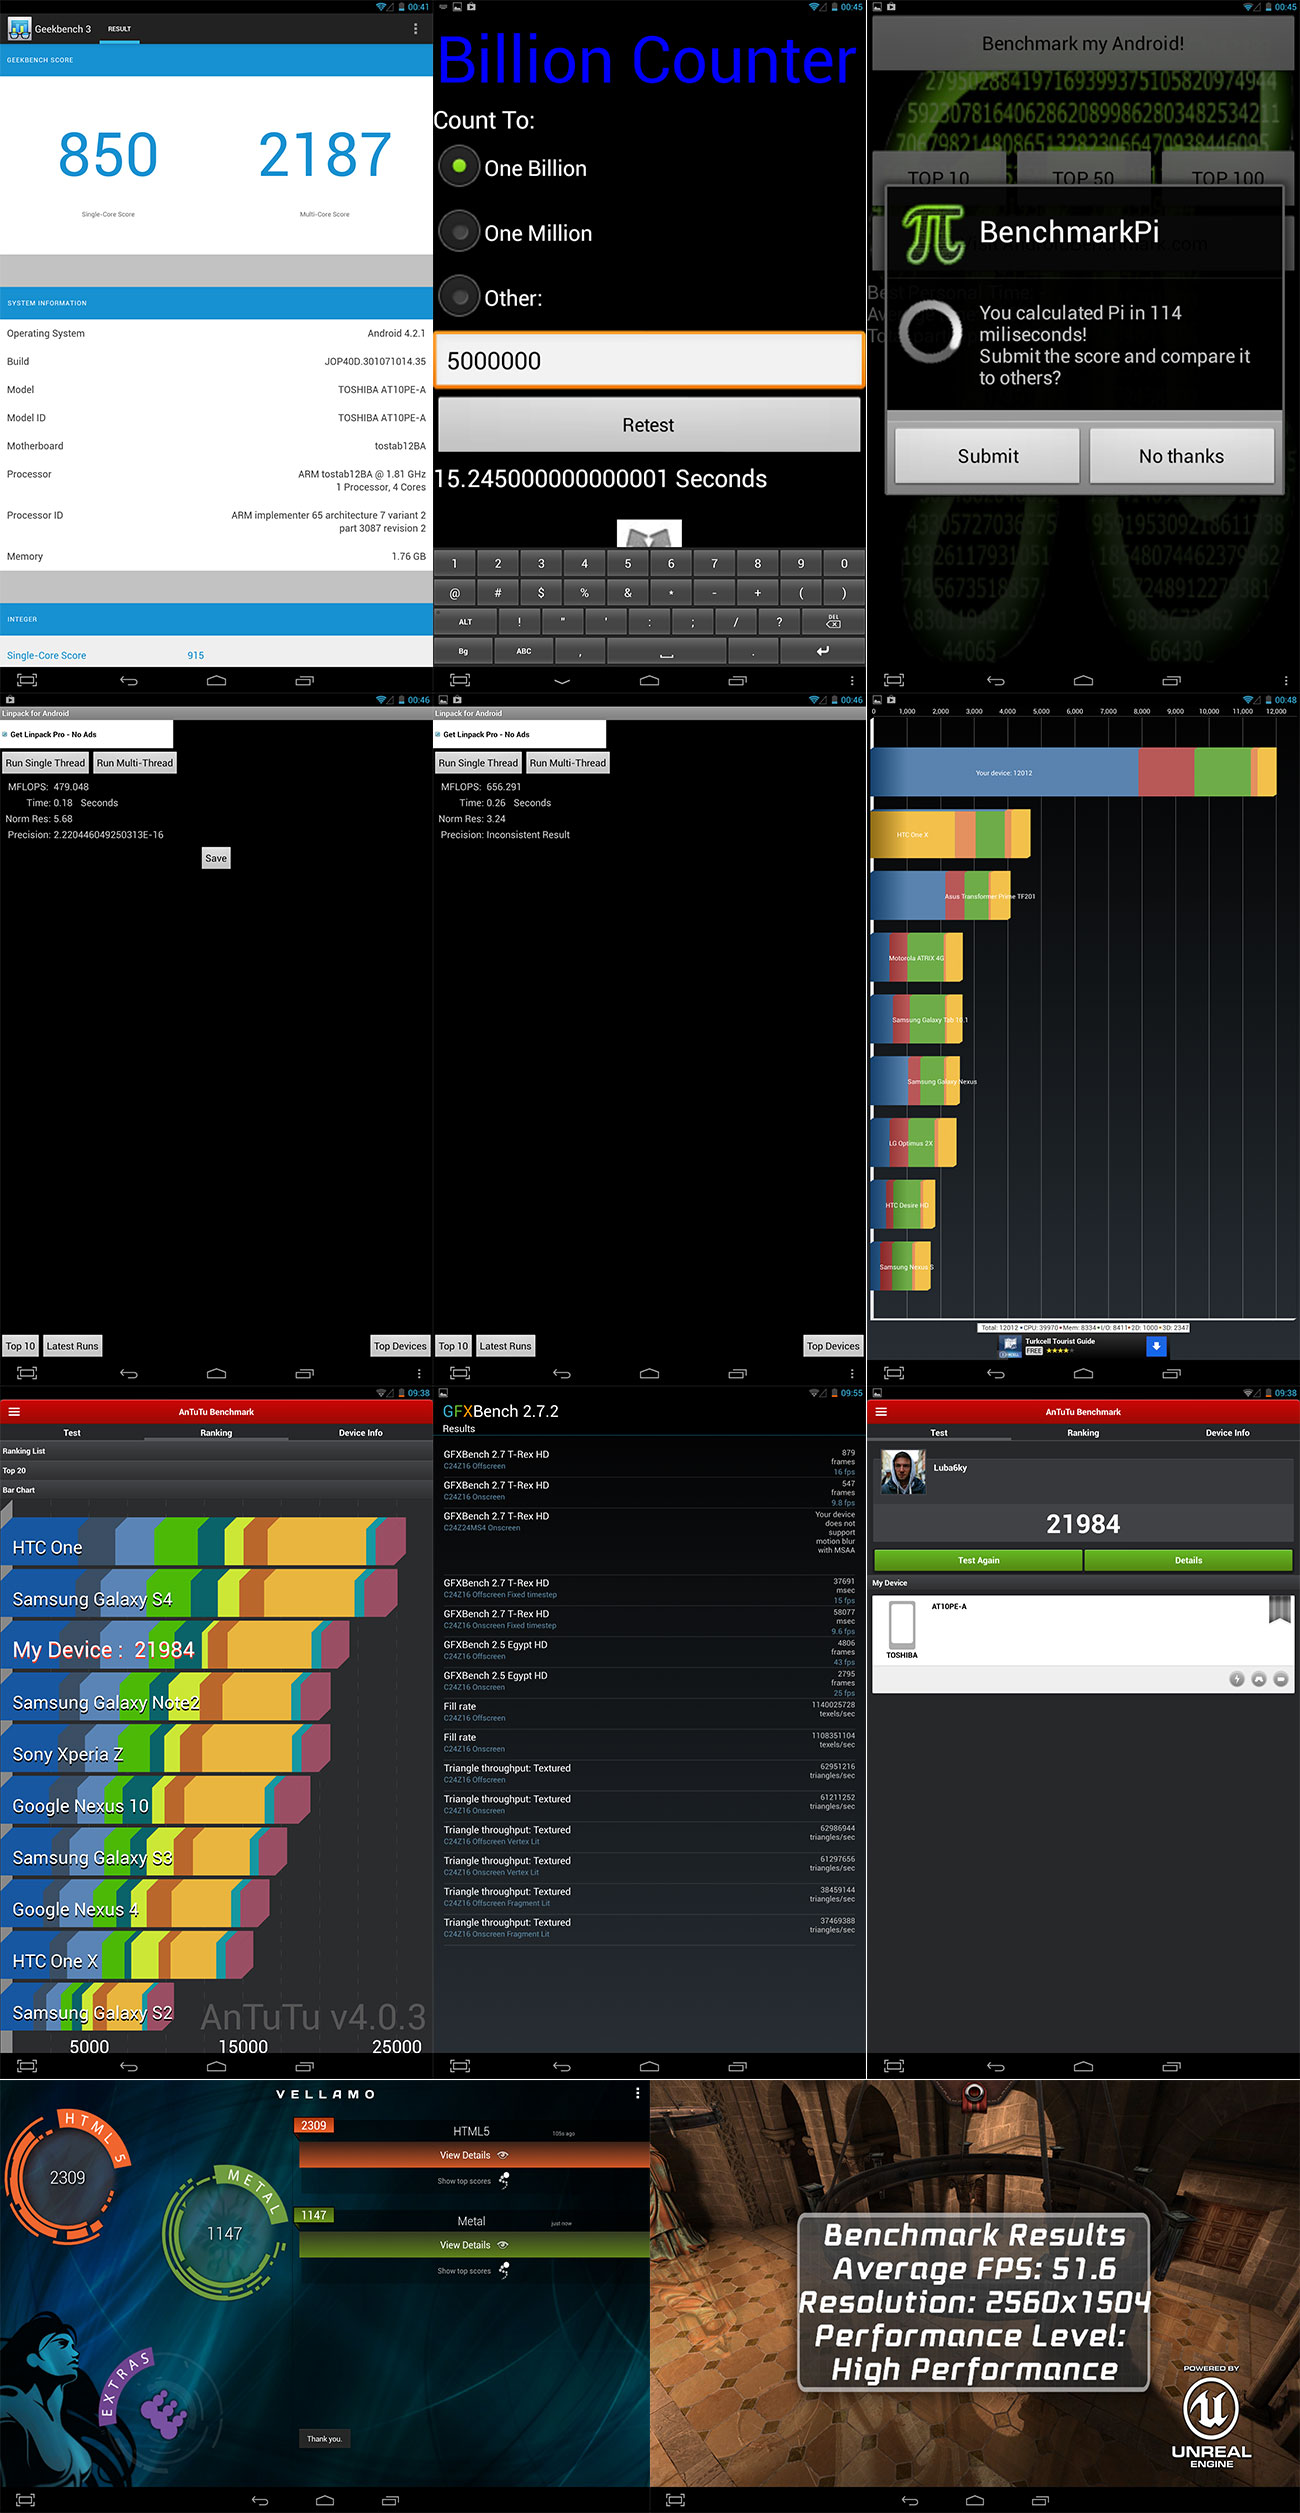1300x2513 pixels.
Task: Open the Vellamo three-dot overflow menu
Action: tap(638, 2093)
